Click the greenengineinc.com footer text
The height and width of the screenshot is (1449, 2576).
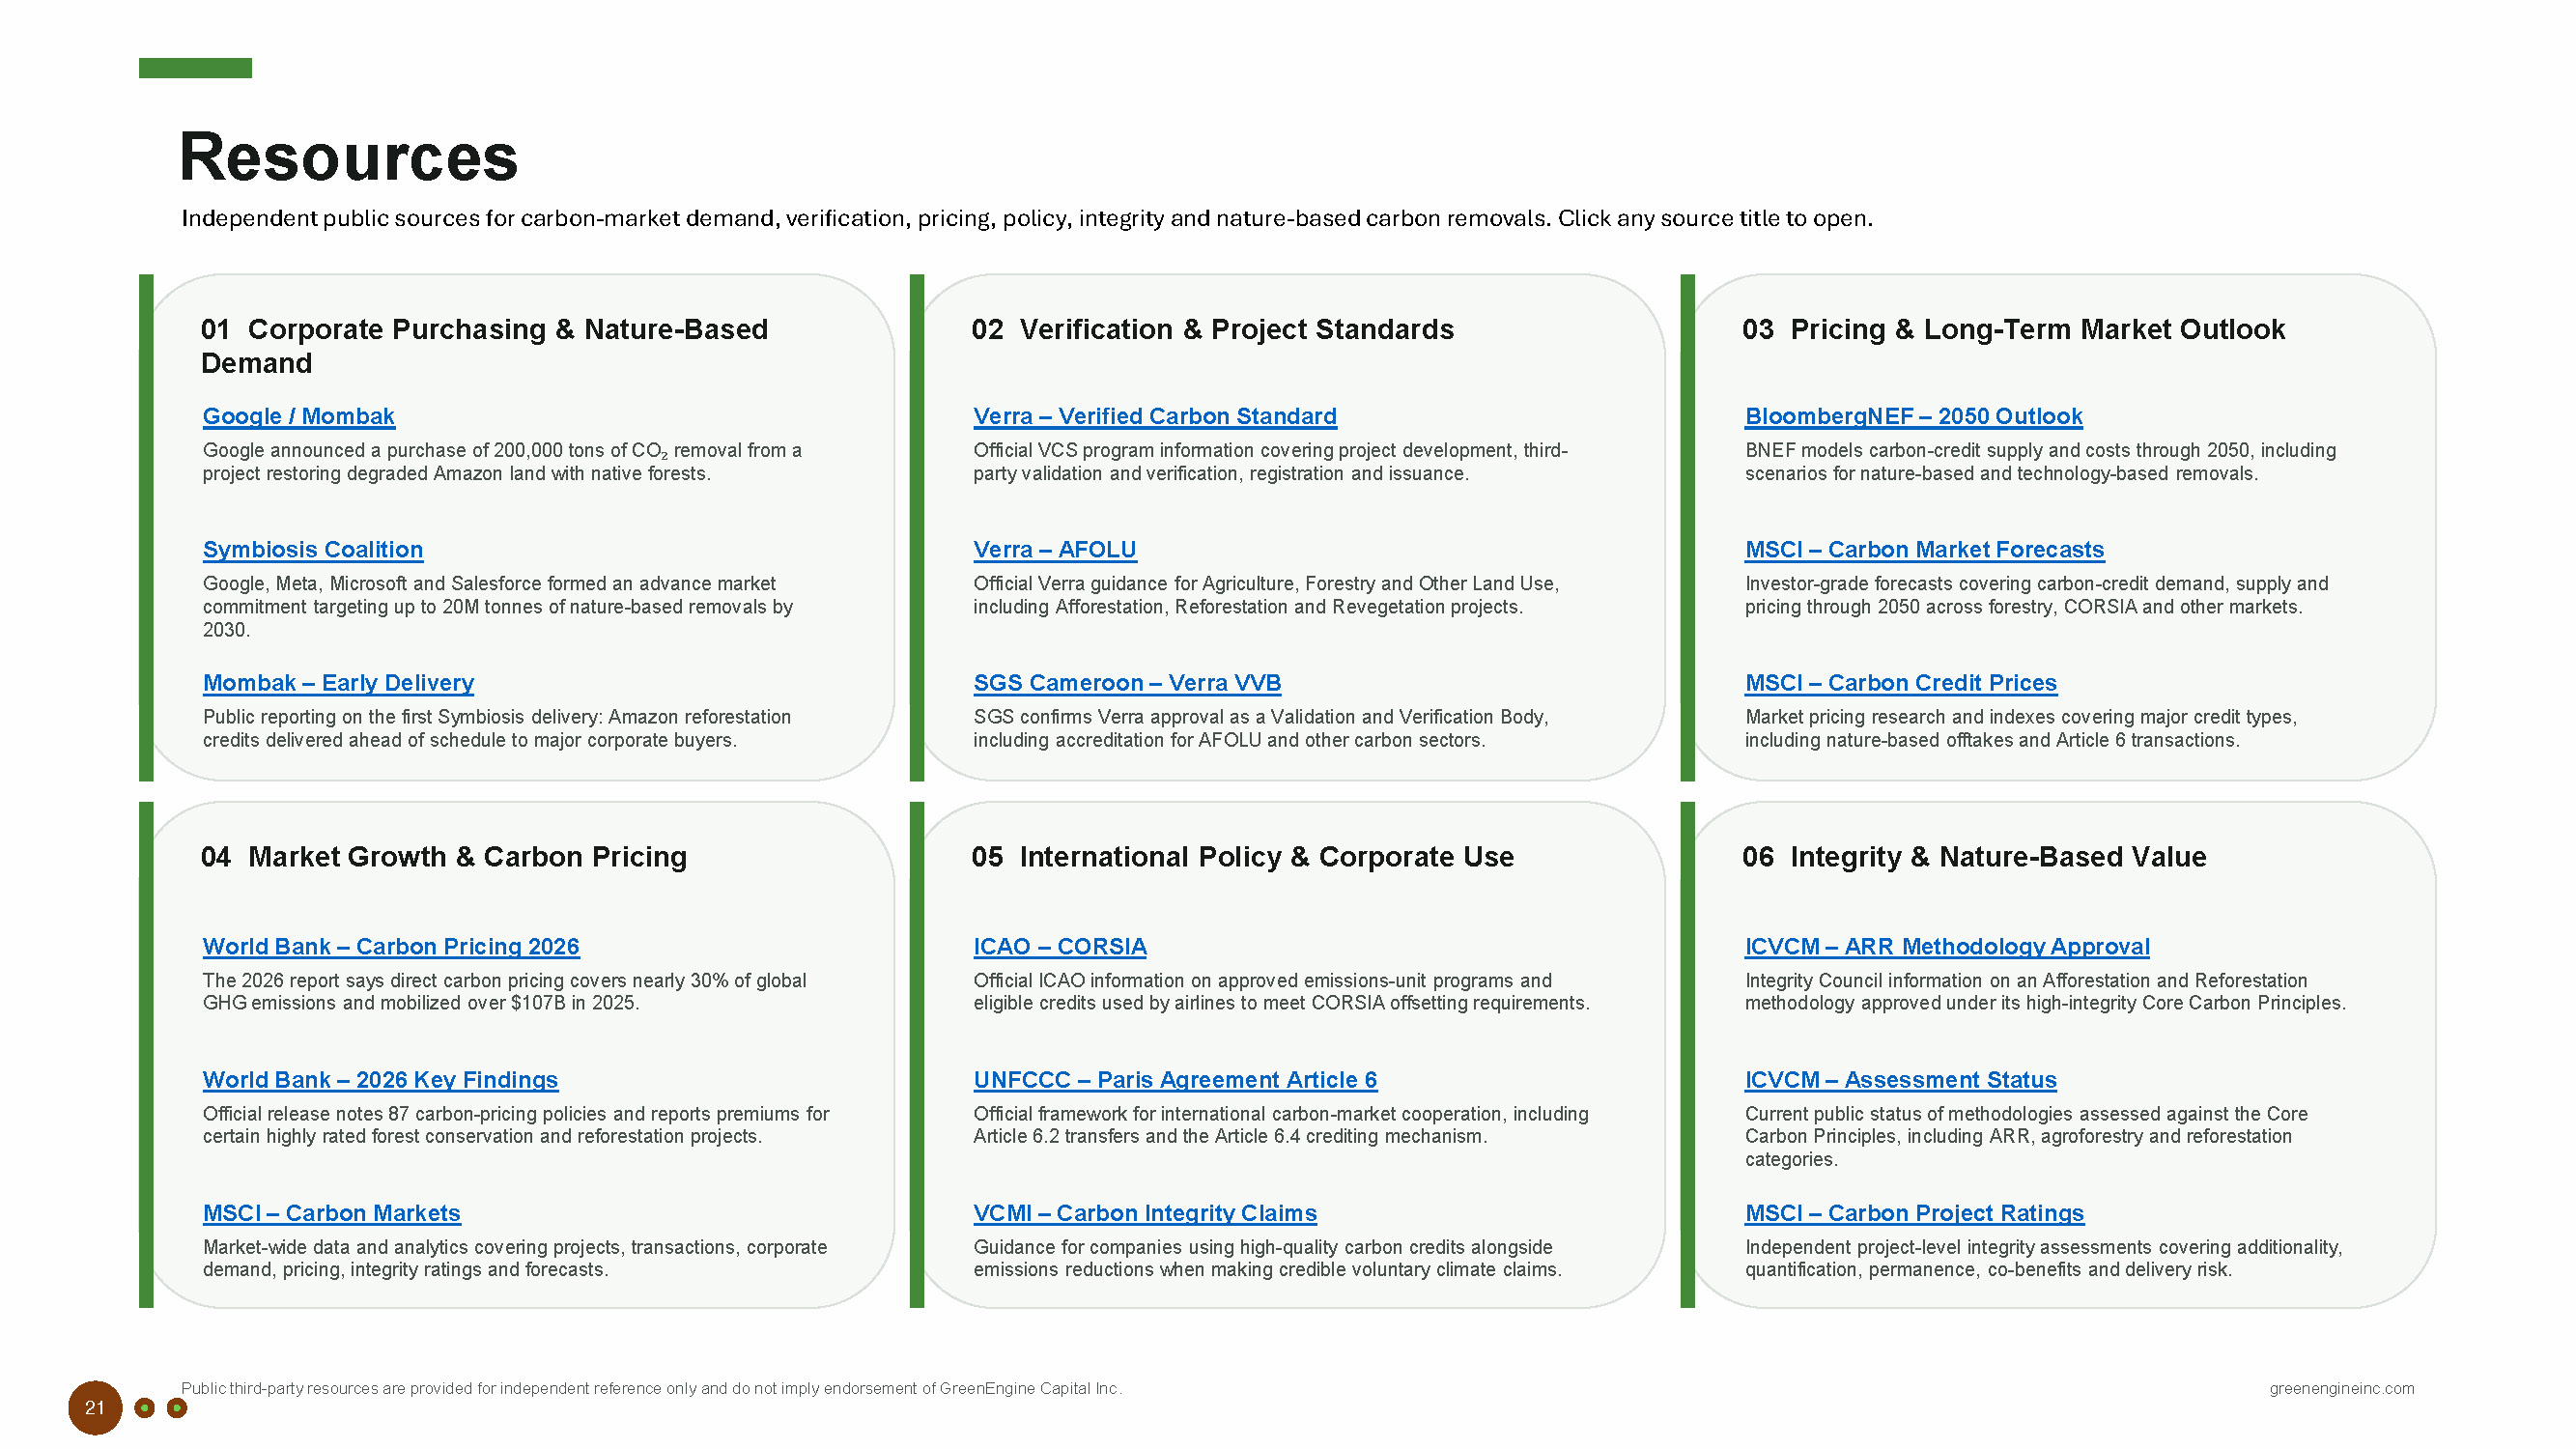(x=2341, y=1388)
